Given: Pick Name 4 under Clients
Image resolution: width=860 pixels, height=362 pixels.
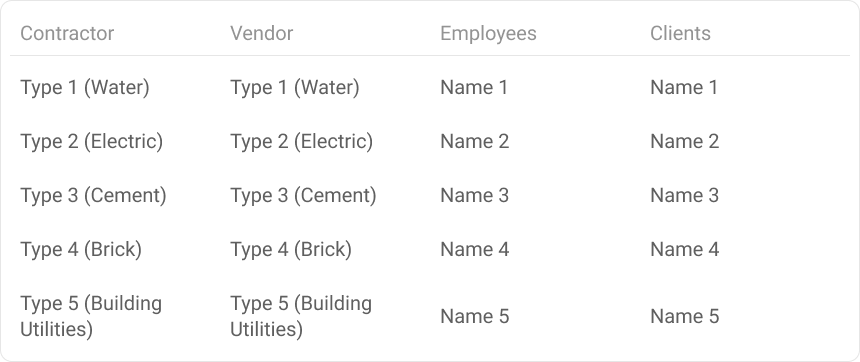Looking at the screenshot, I should pos(684,250).
